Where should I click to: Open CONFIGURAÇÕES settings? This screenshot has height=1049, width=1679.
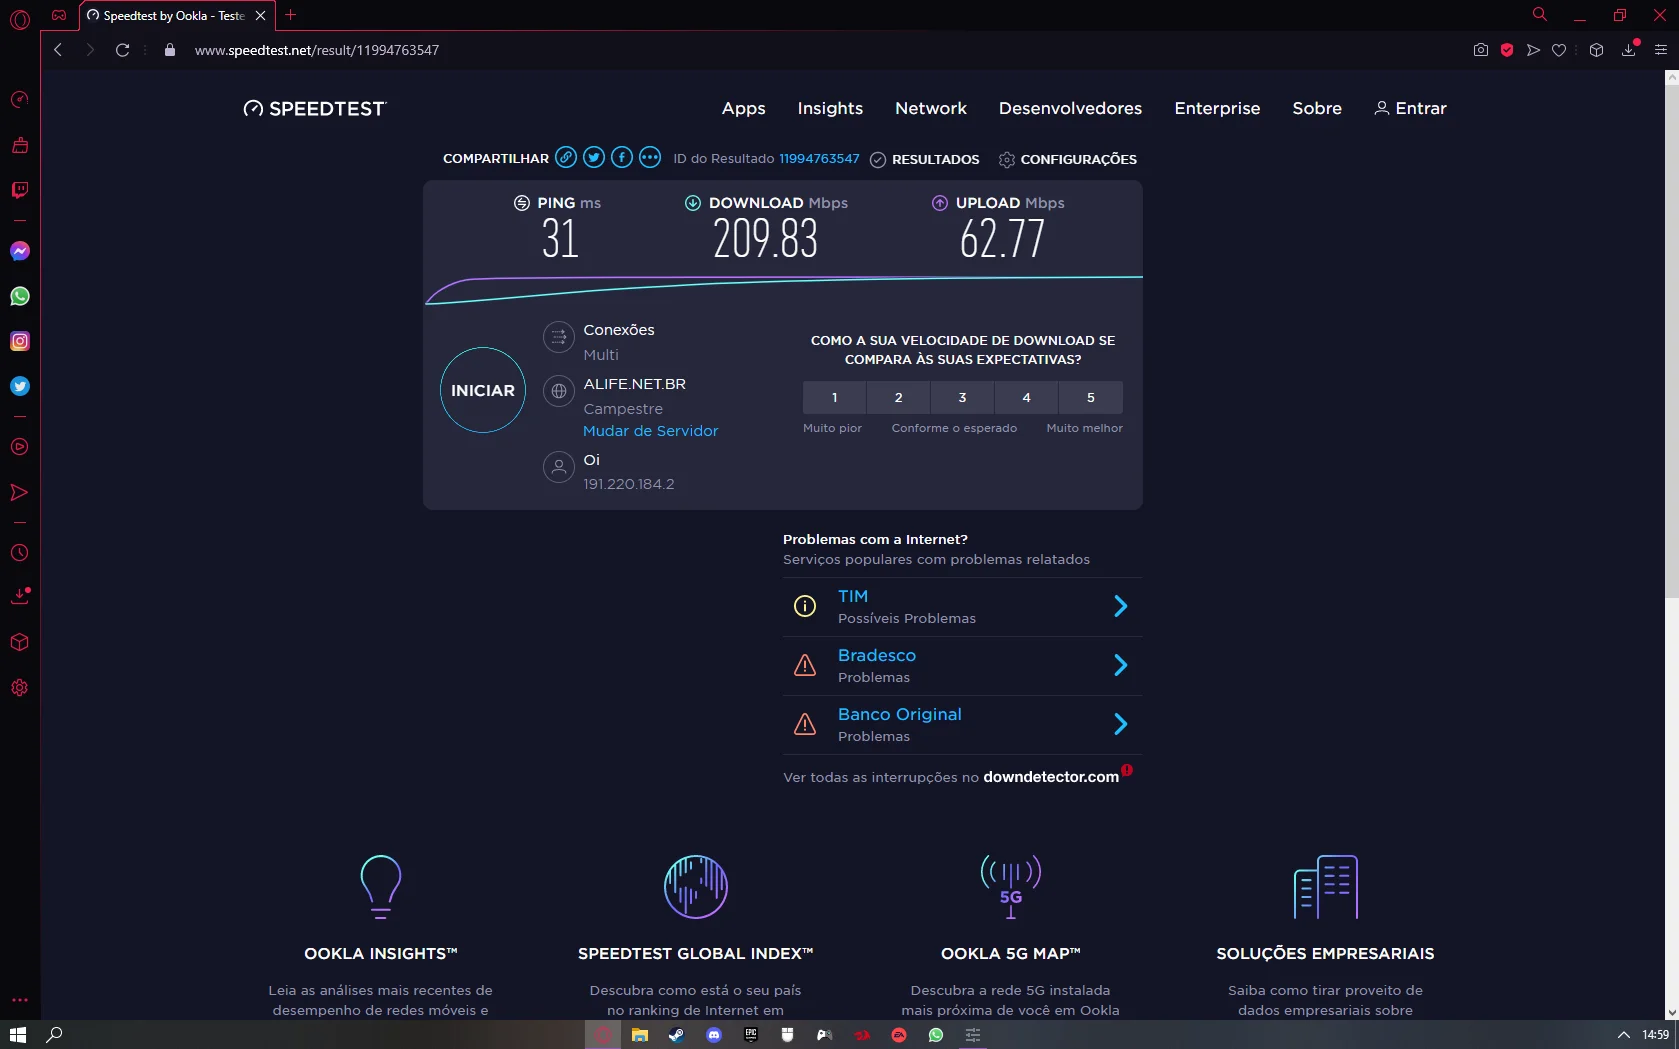(x=1068, y=159)
